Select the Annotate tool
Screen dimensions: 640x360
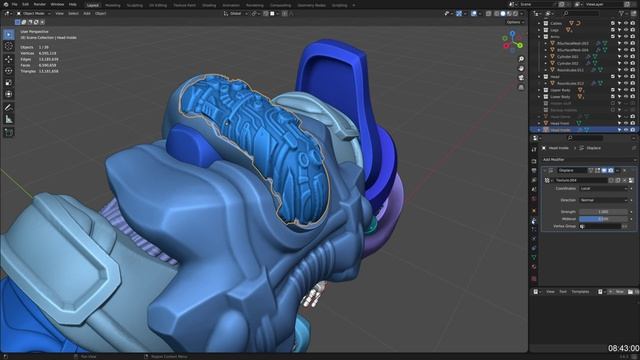click(x=9, y=108)
